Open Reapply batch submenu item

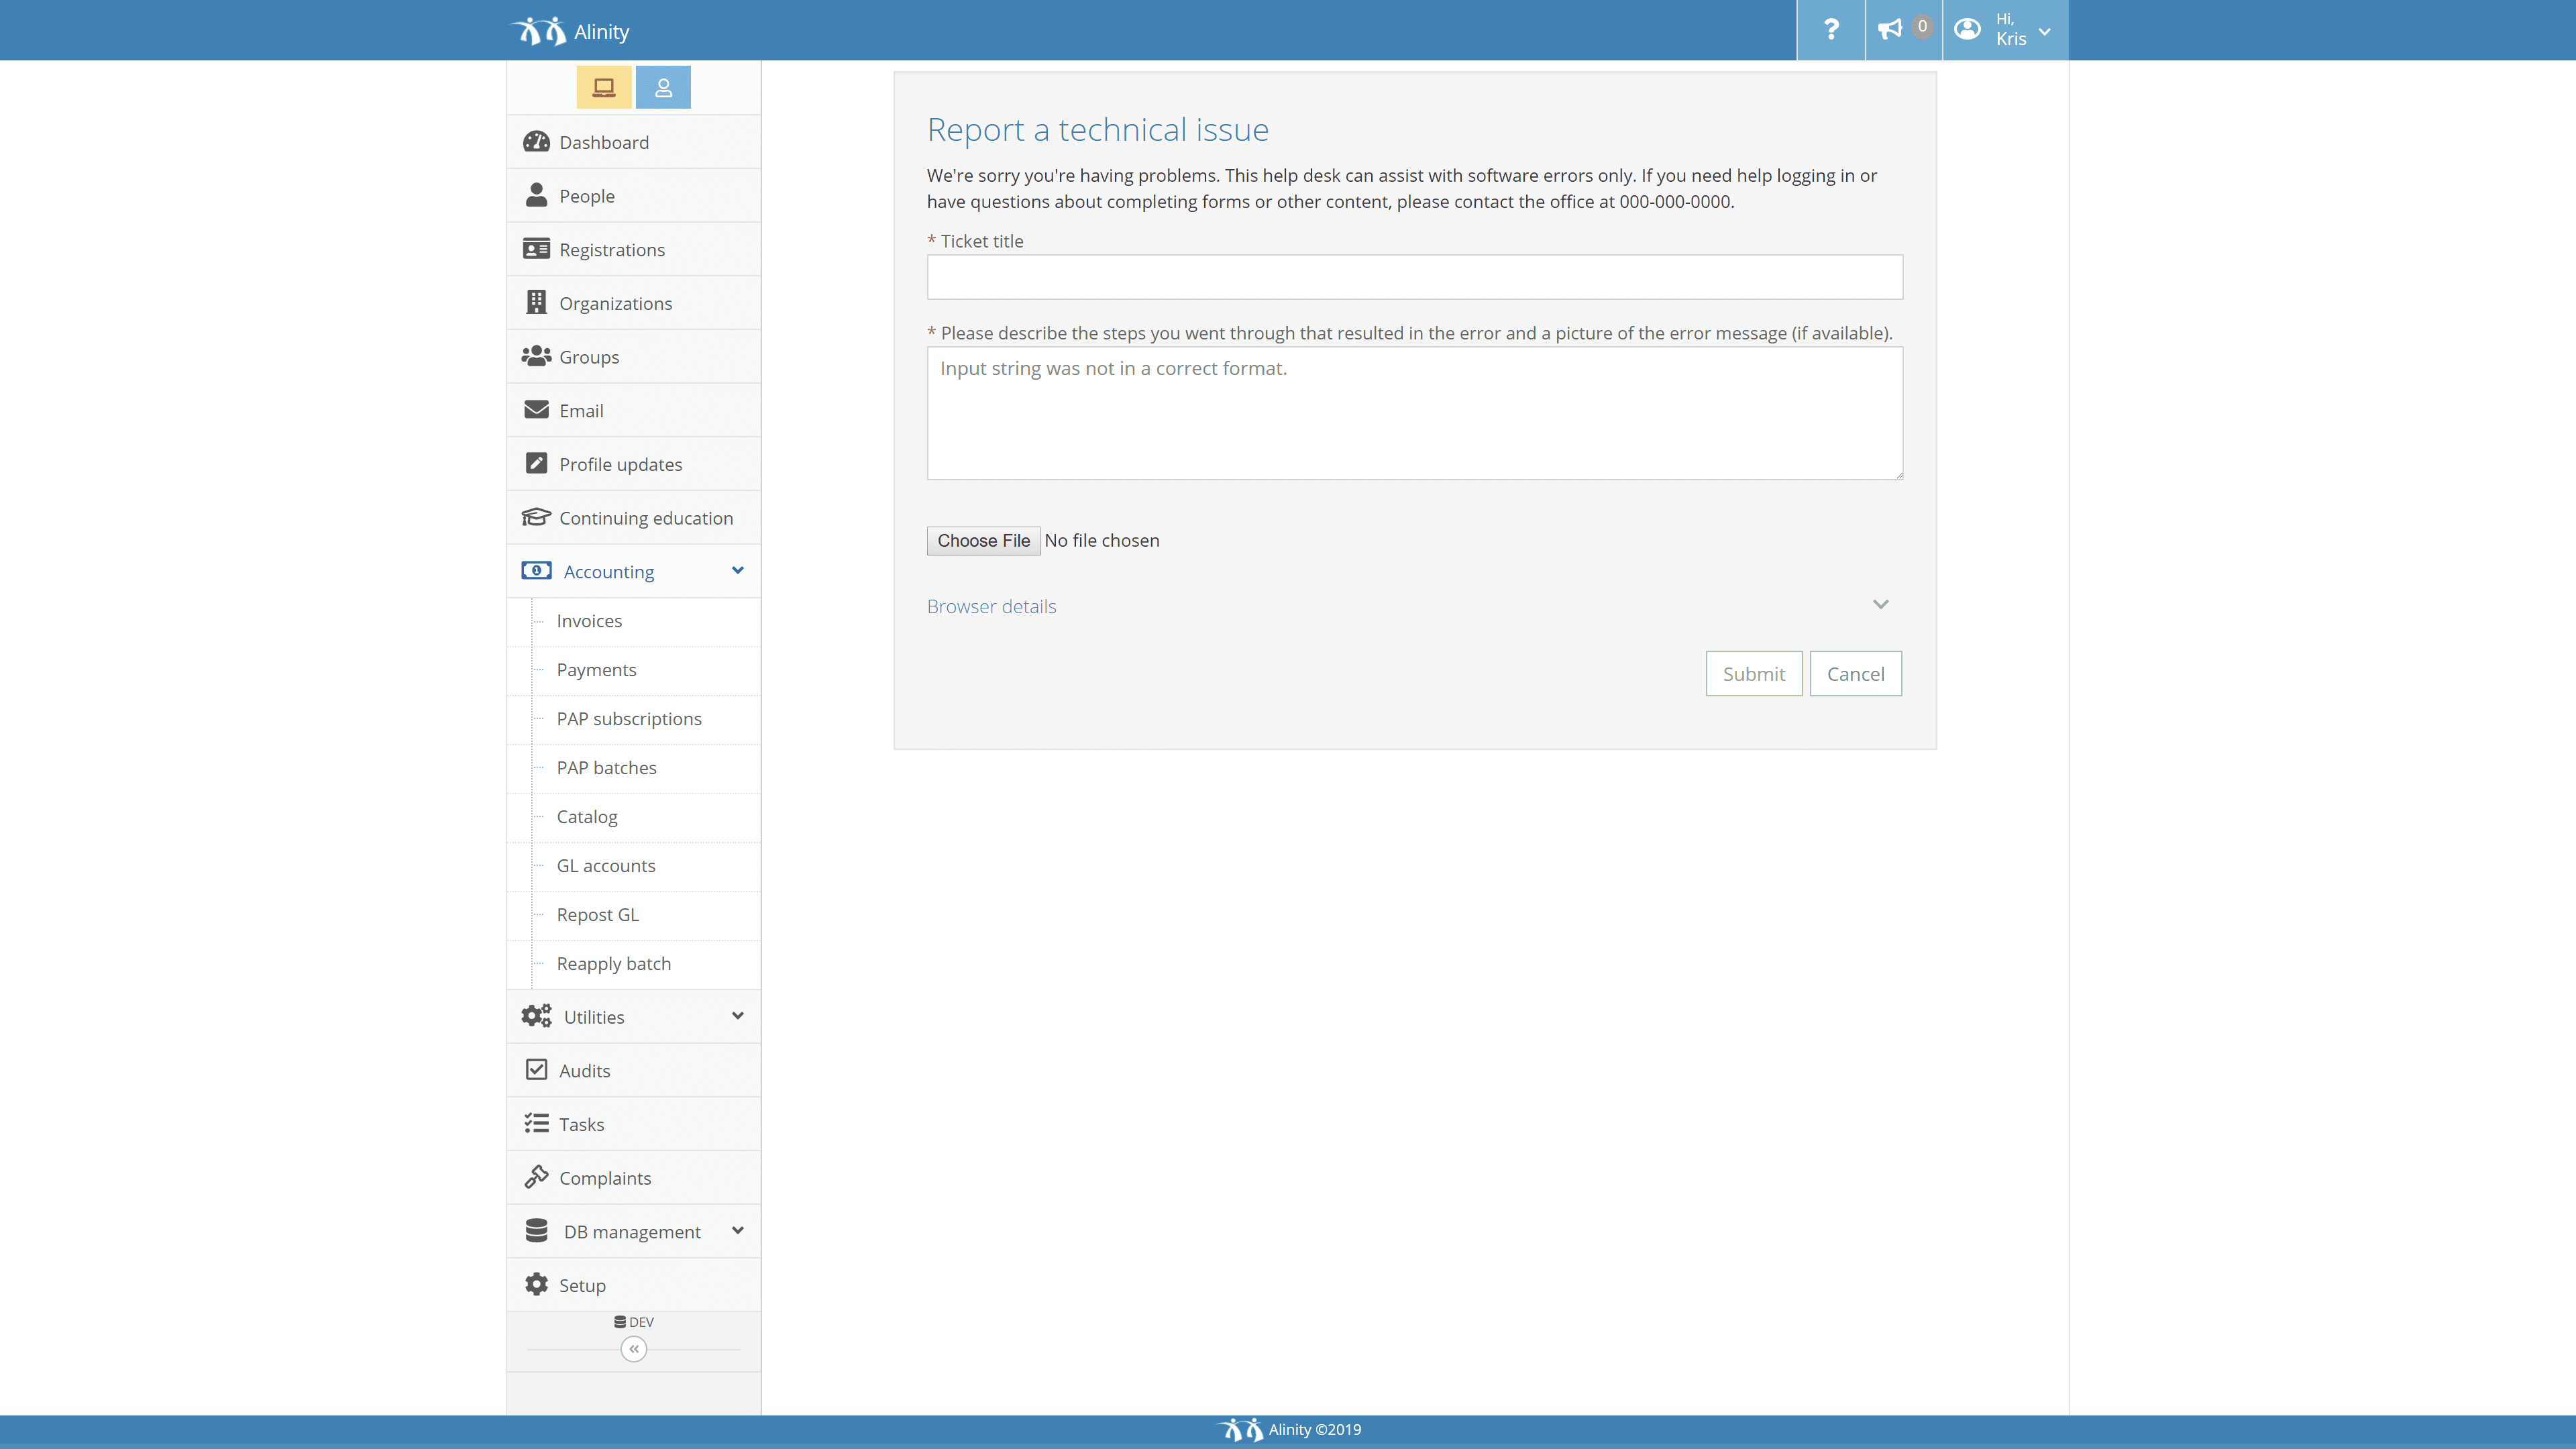point(634,964)
